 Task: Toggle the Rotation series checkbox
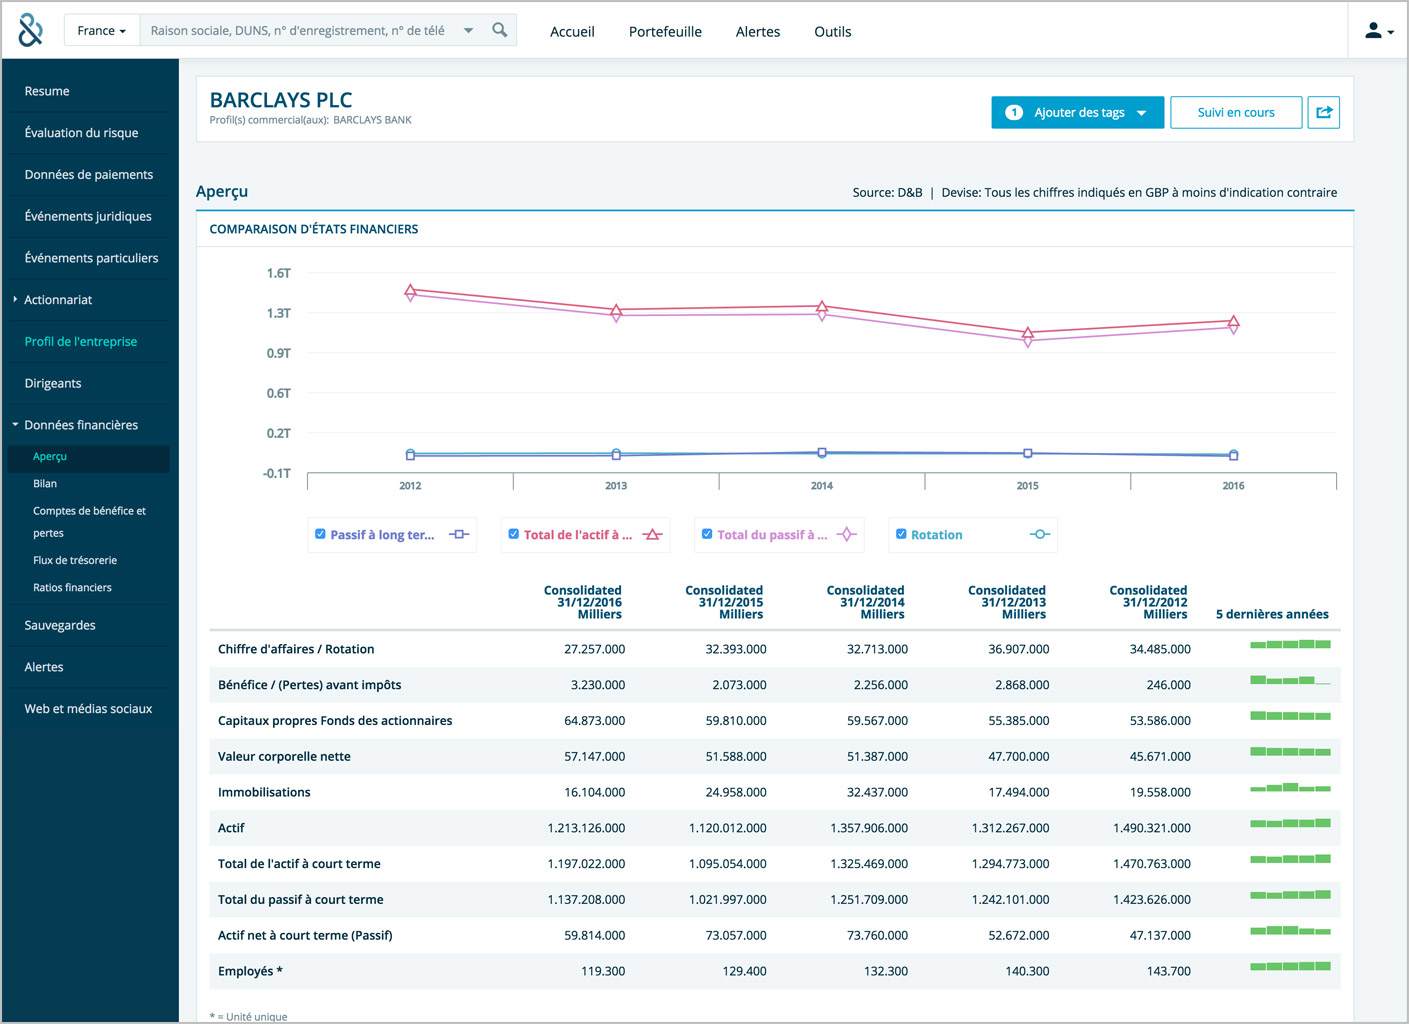(901, 534)
